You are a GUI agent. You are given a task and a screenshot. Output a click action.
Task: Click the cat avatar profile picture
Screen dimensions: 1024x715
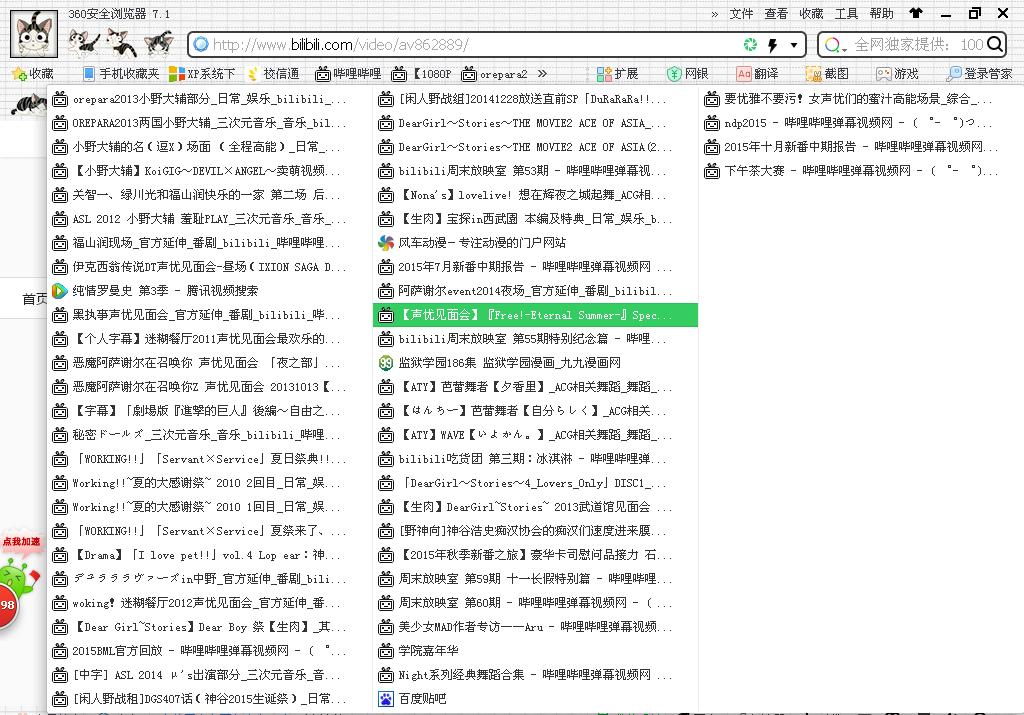pos(34,35)
